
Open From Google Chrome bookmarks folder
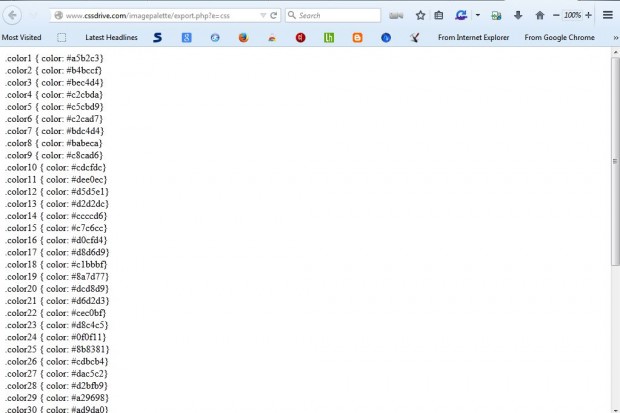pyautogui.click(x=560, y=38)
